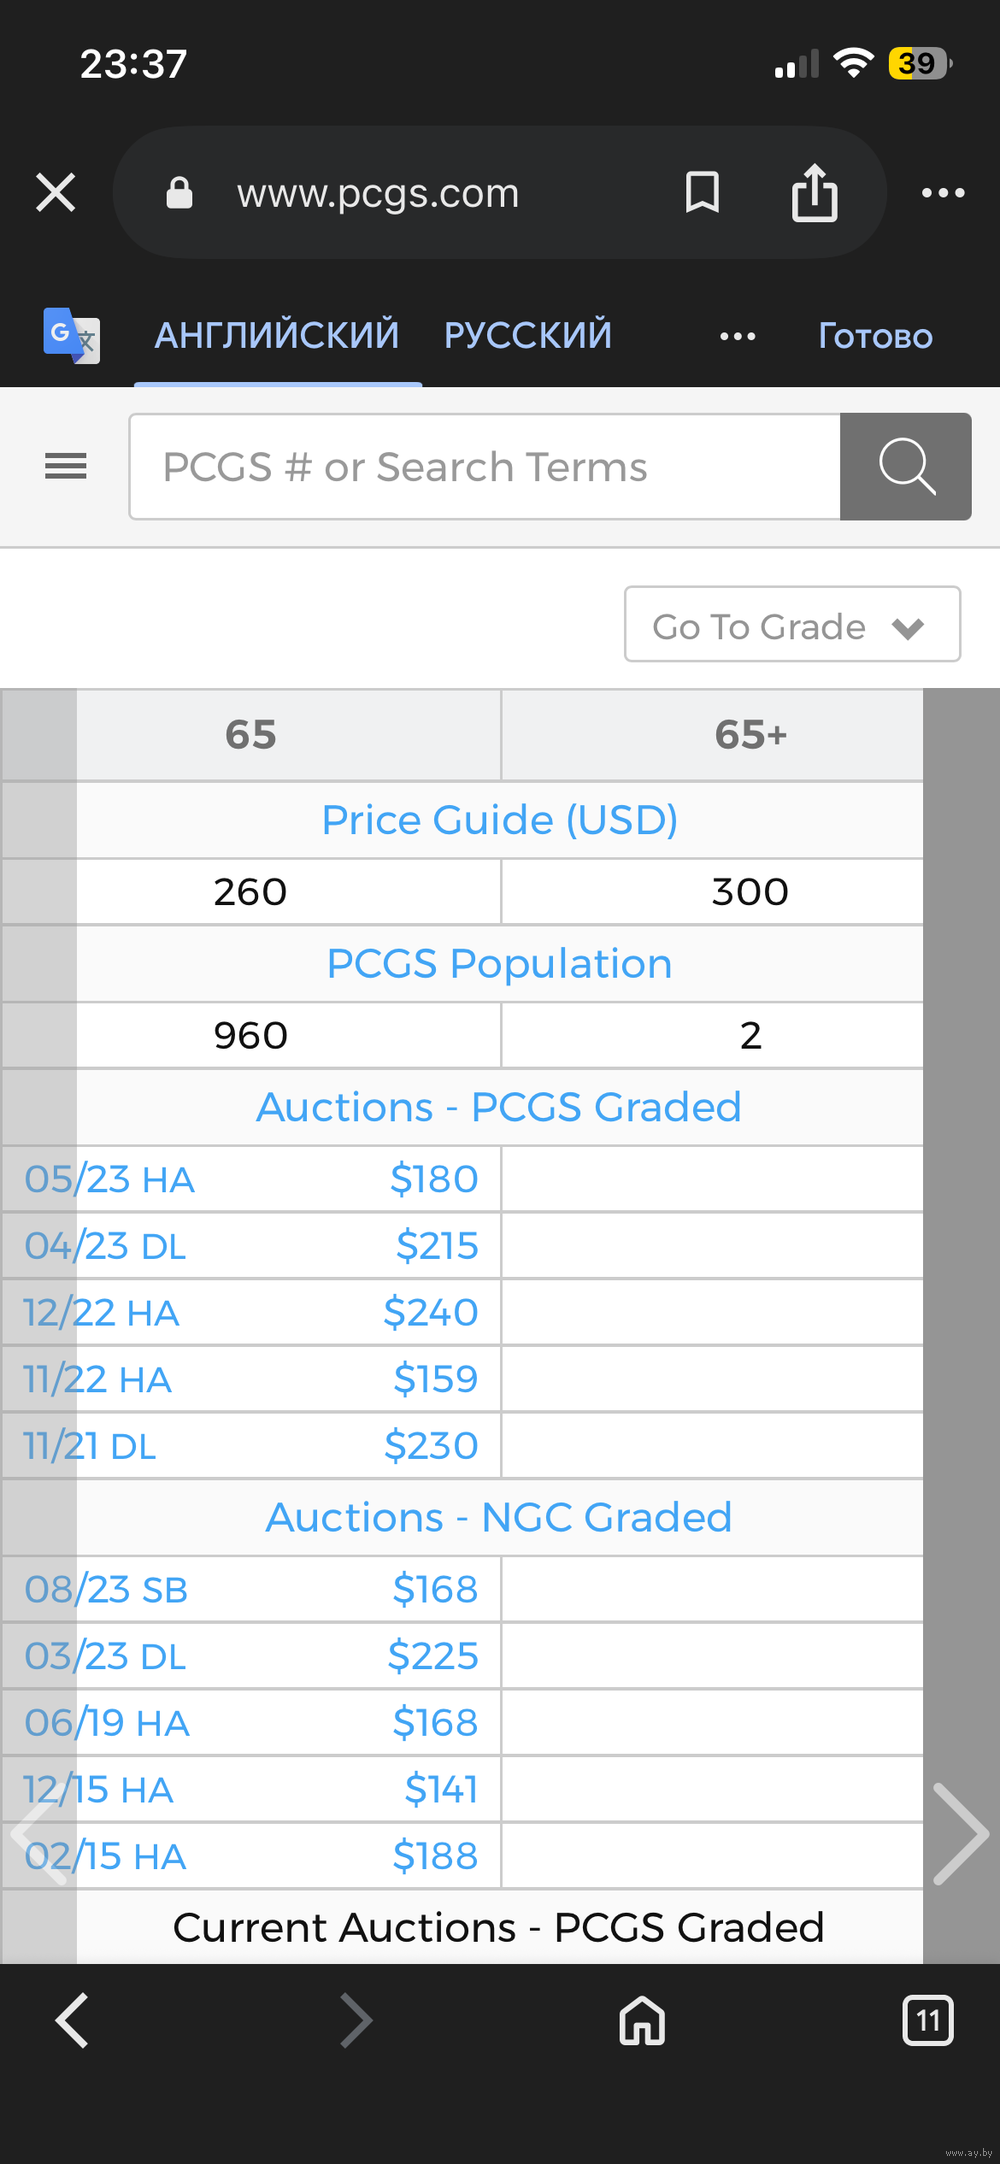Focus the PCGS # or Search Terms field

pyautogui.click(x=485, y=467)
